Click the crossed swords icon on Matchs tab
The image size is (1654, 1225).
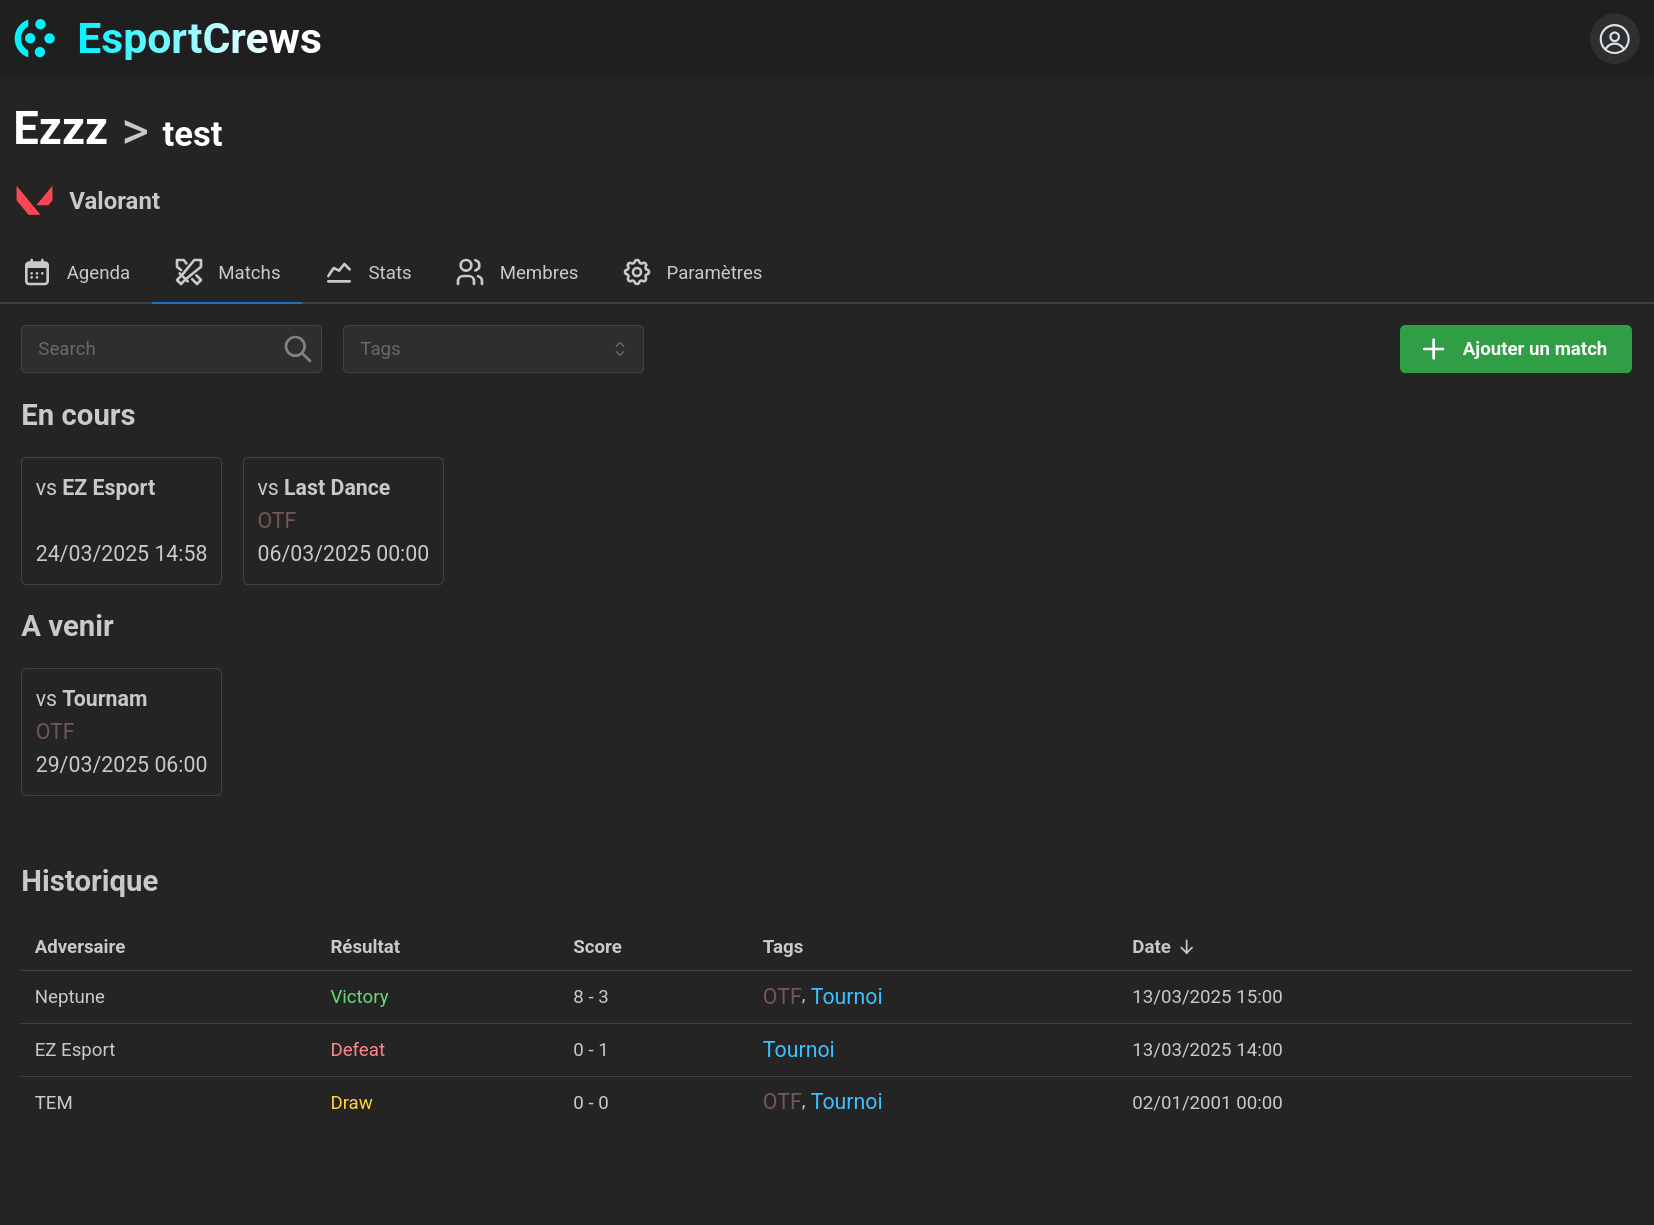pyautogui.click(x=188, y=271)
